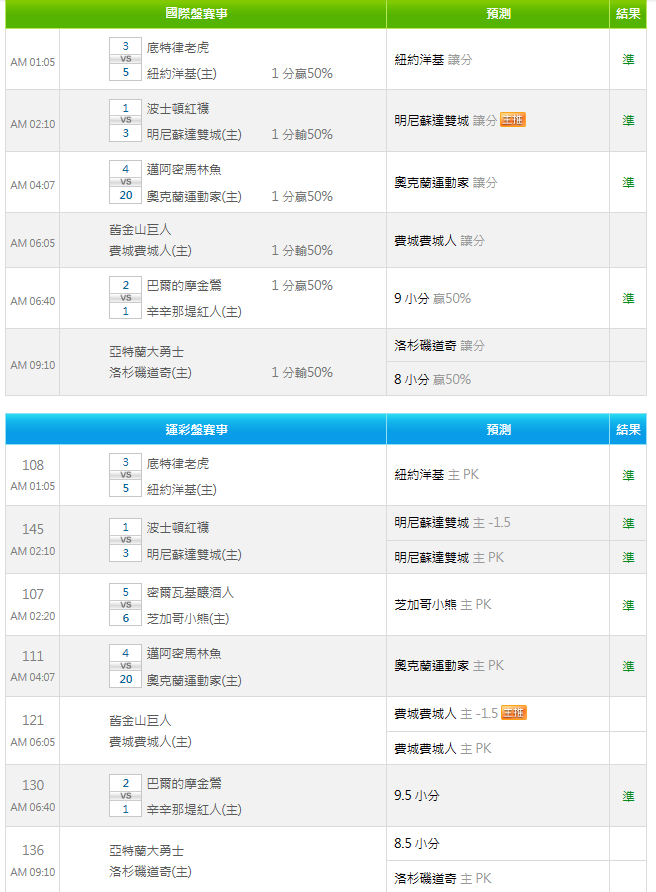Click the 準 result for 9 小分 贏50%
Screen dimensions: 656x892
pyautogui.click(x=628, y=299)
